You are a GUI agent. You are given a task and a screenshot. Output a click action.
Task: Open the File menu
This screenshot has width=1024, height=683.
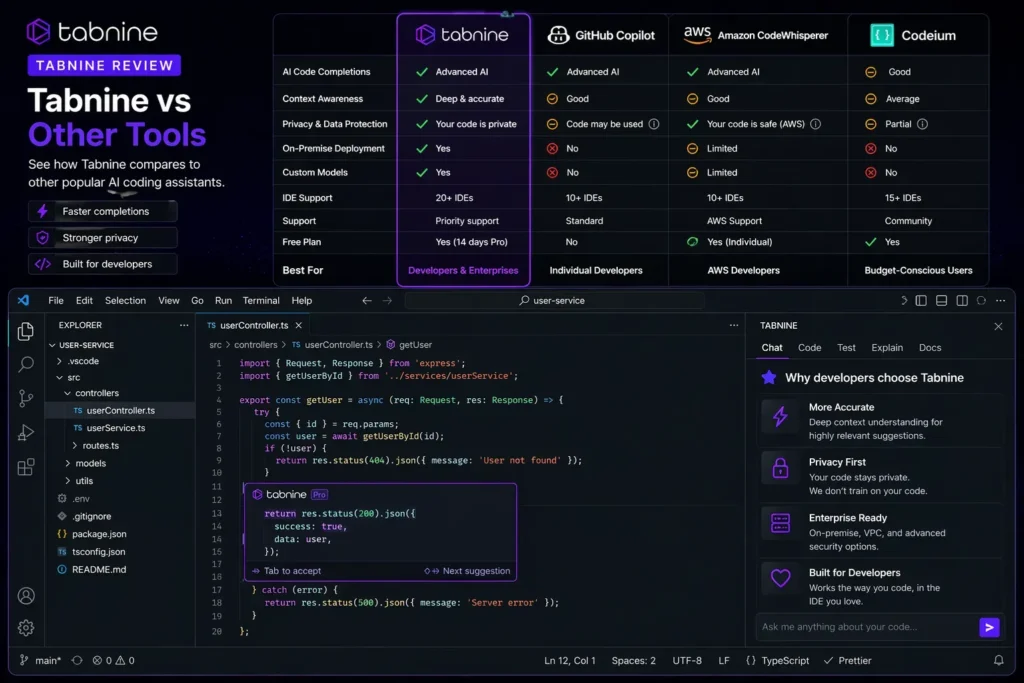[56, 300]
